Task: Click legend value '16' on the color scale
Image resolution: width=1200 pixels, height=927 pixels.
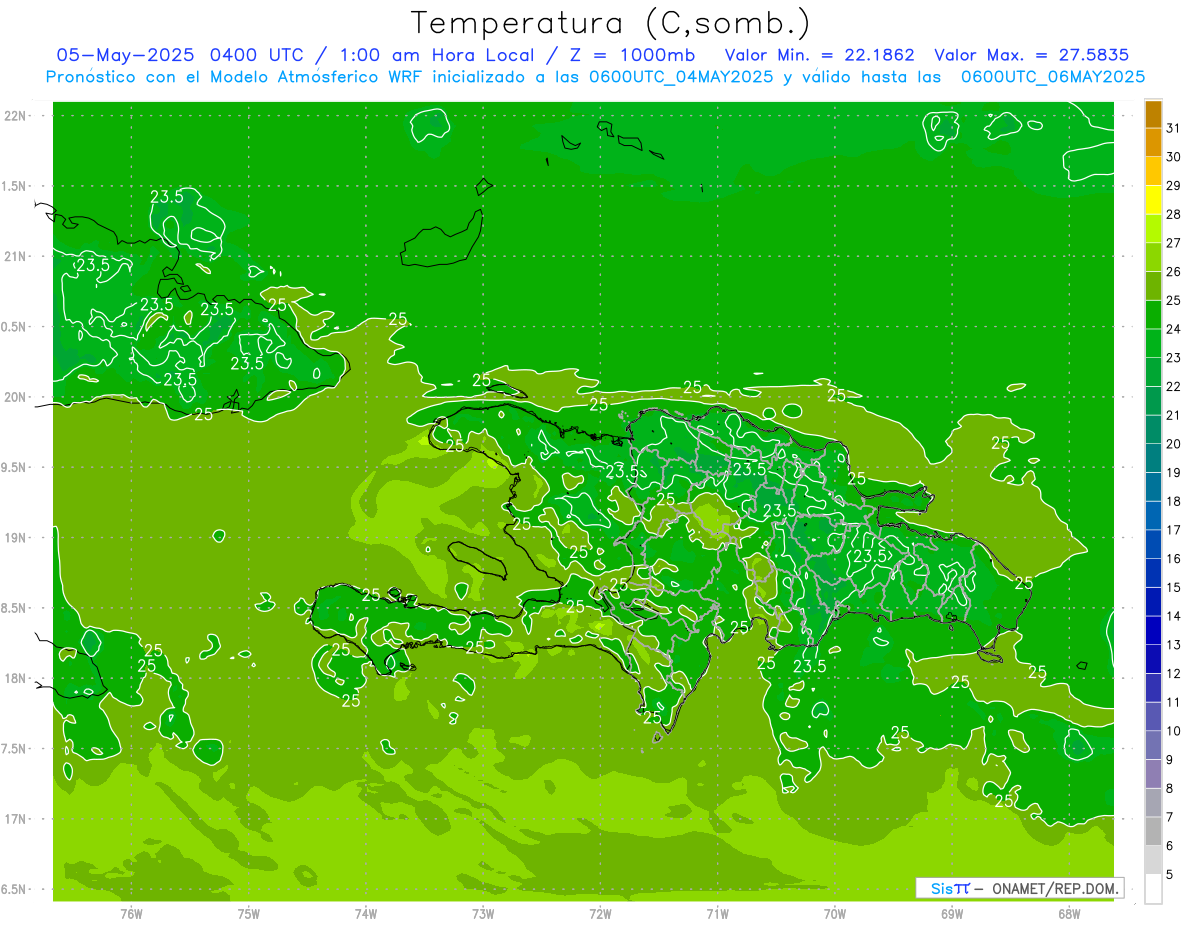Action: click(1174, 559)
